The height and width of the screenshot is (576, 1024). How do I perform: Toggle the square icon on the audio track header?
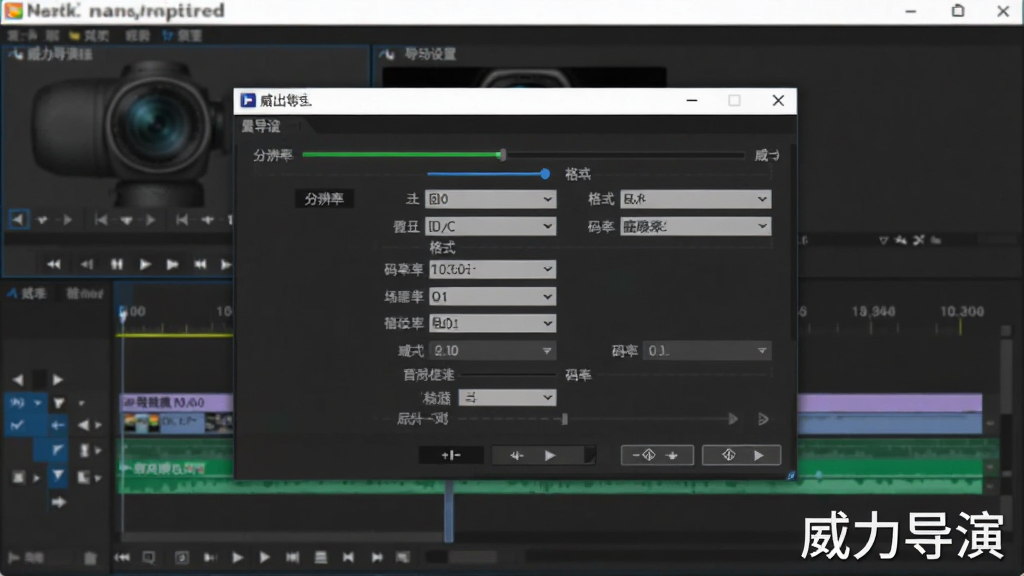[18, 477]
